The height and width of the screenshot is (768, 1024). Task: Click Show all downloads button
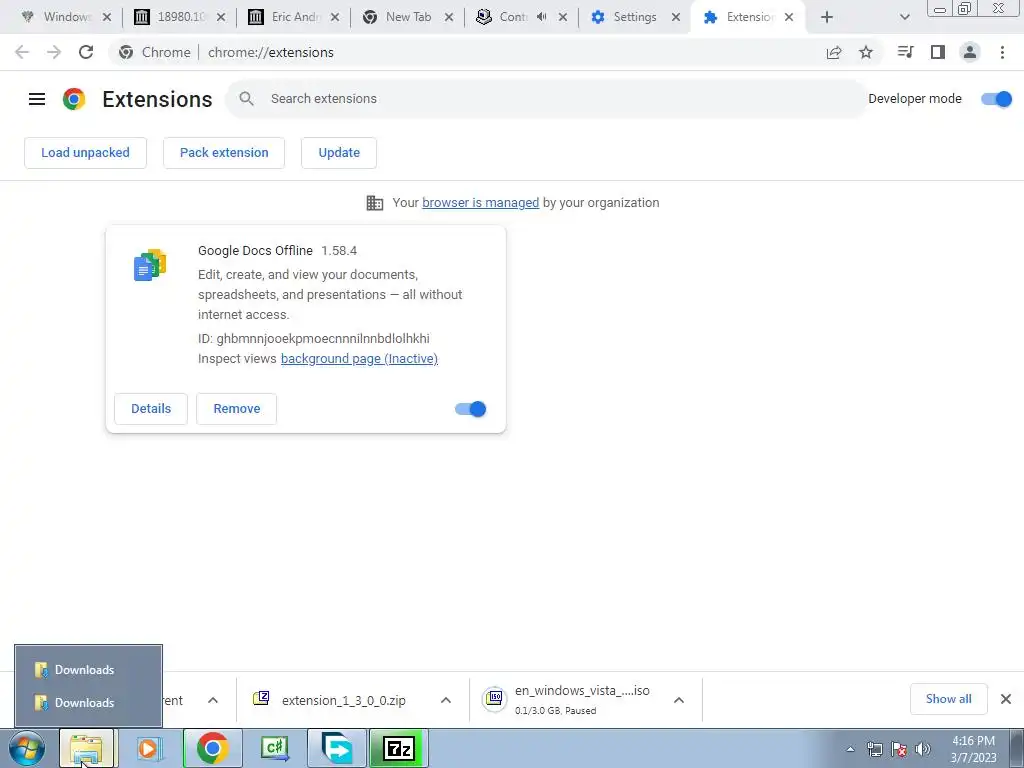948,699
